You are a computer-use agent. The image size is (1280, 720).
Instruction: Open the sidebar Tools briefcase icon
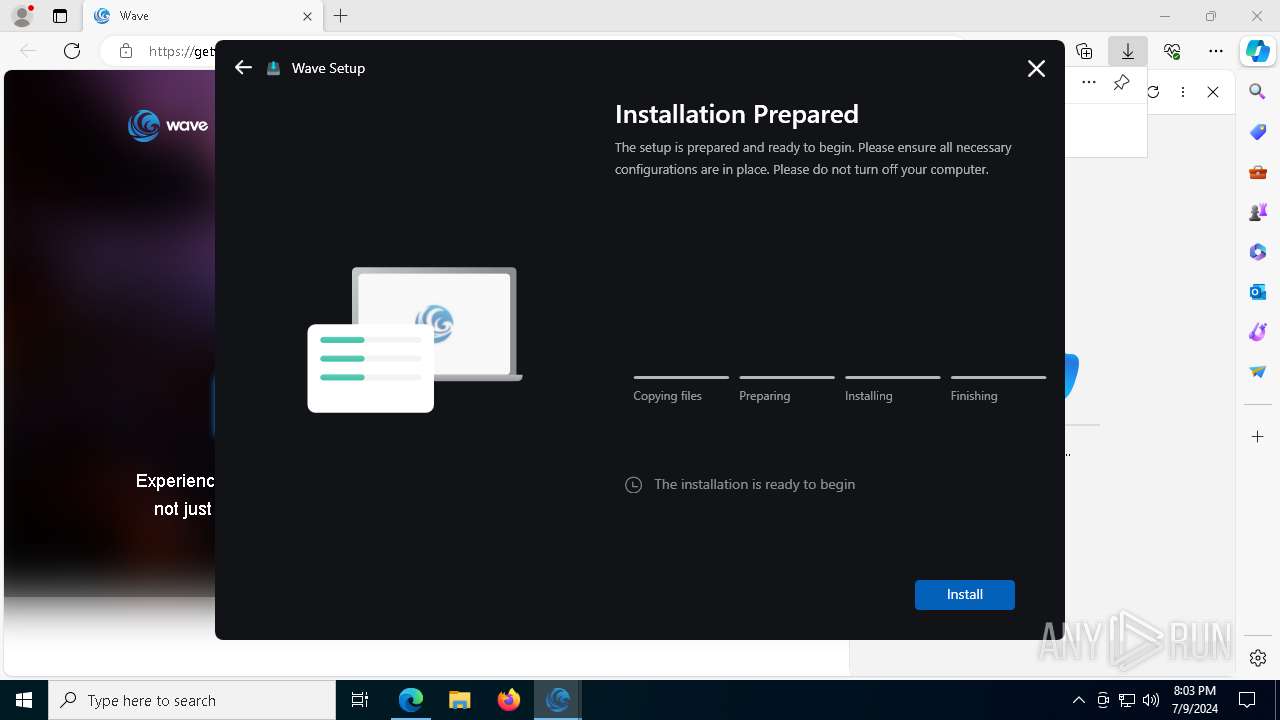pyautogui.click(x=1258, y=172)
